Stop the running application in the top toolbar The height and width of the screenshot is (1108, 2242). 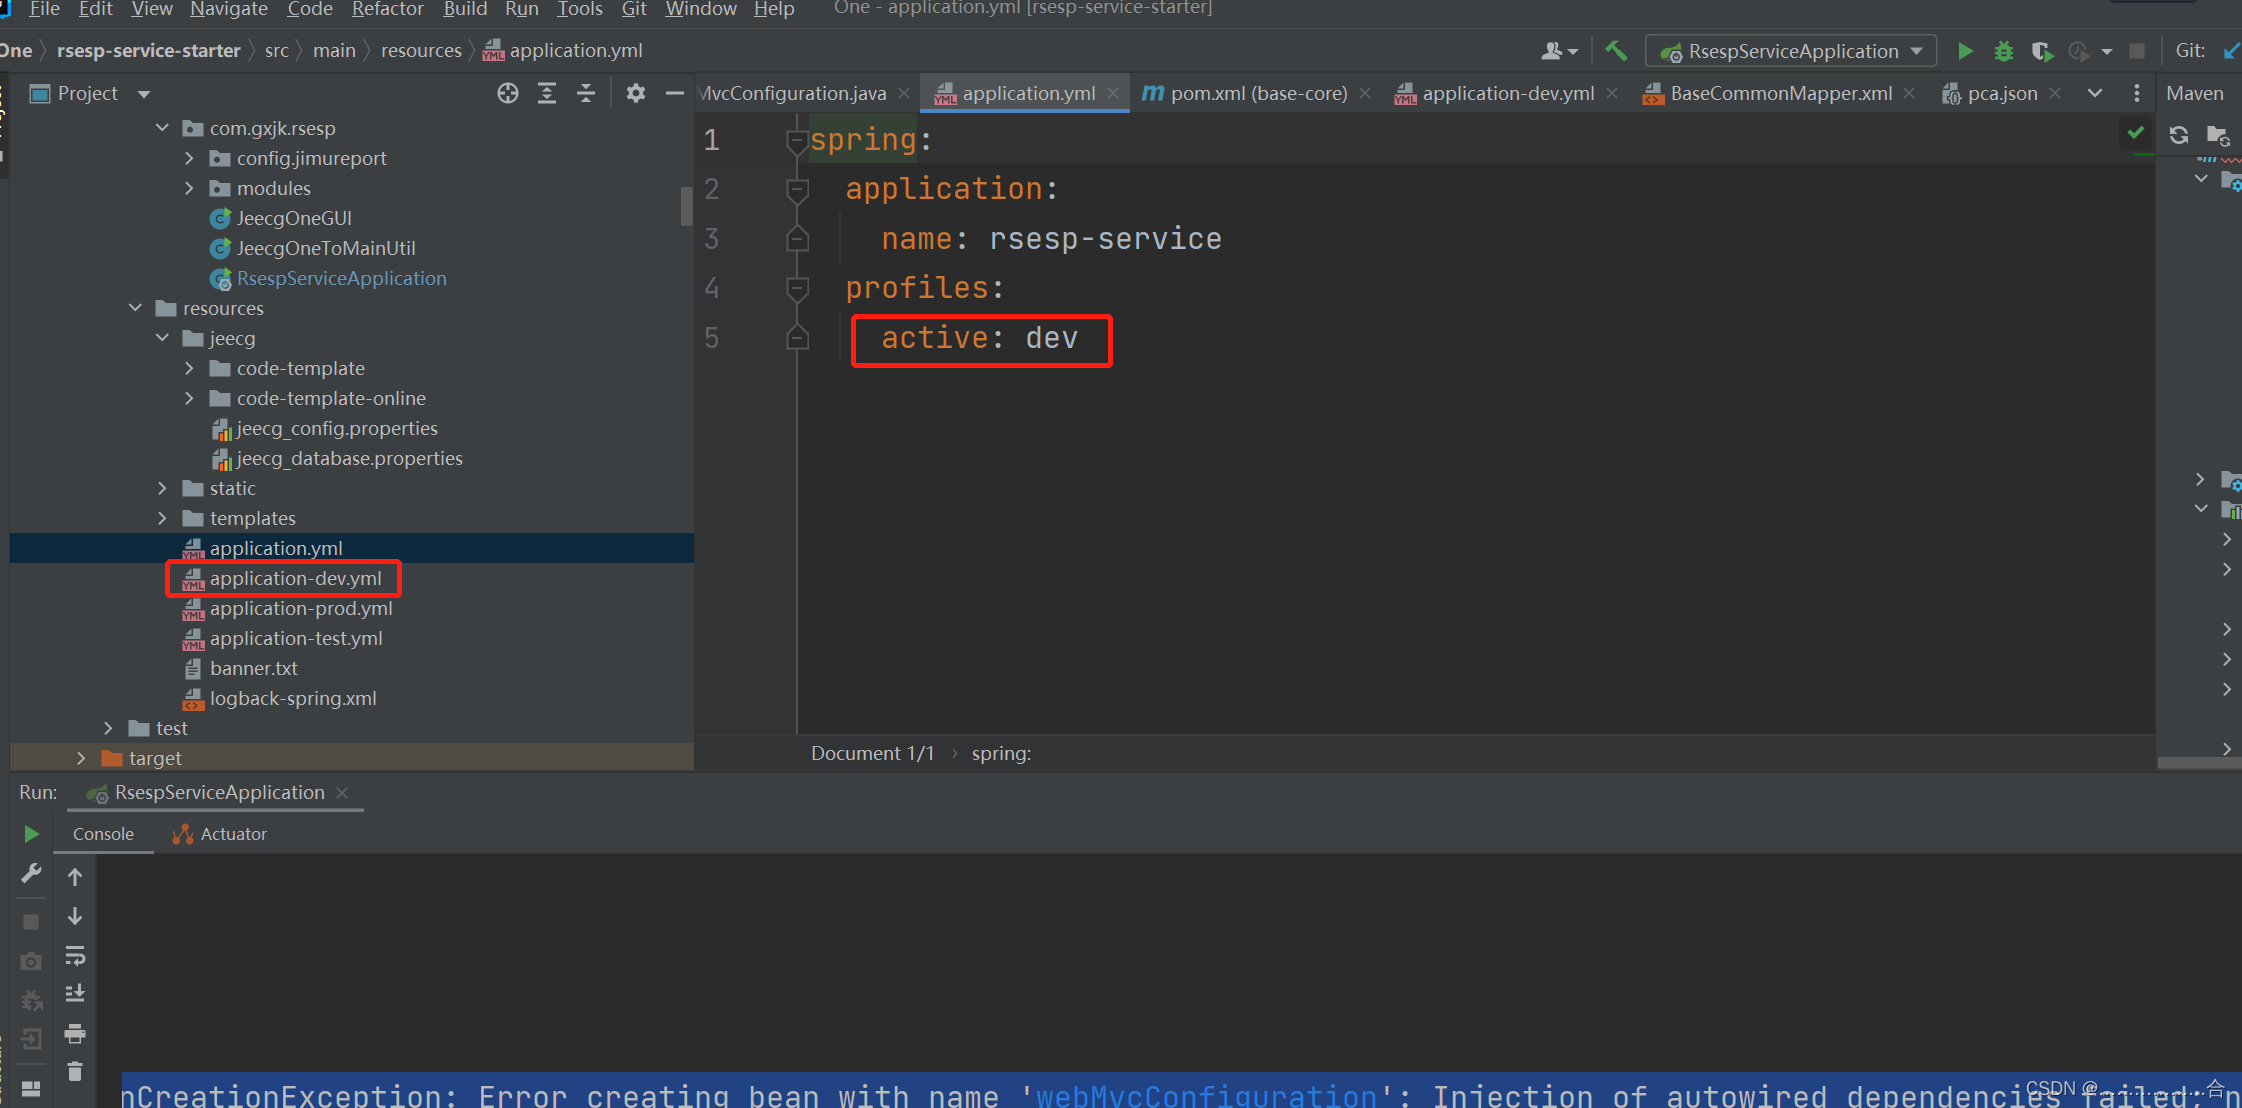pos(2137,51)
